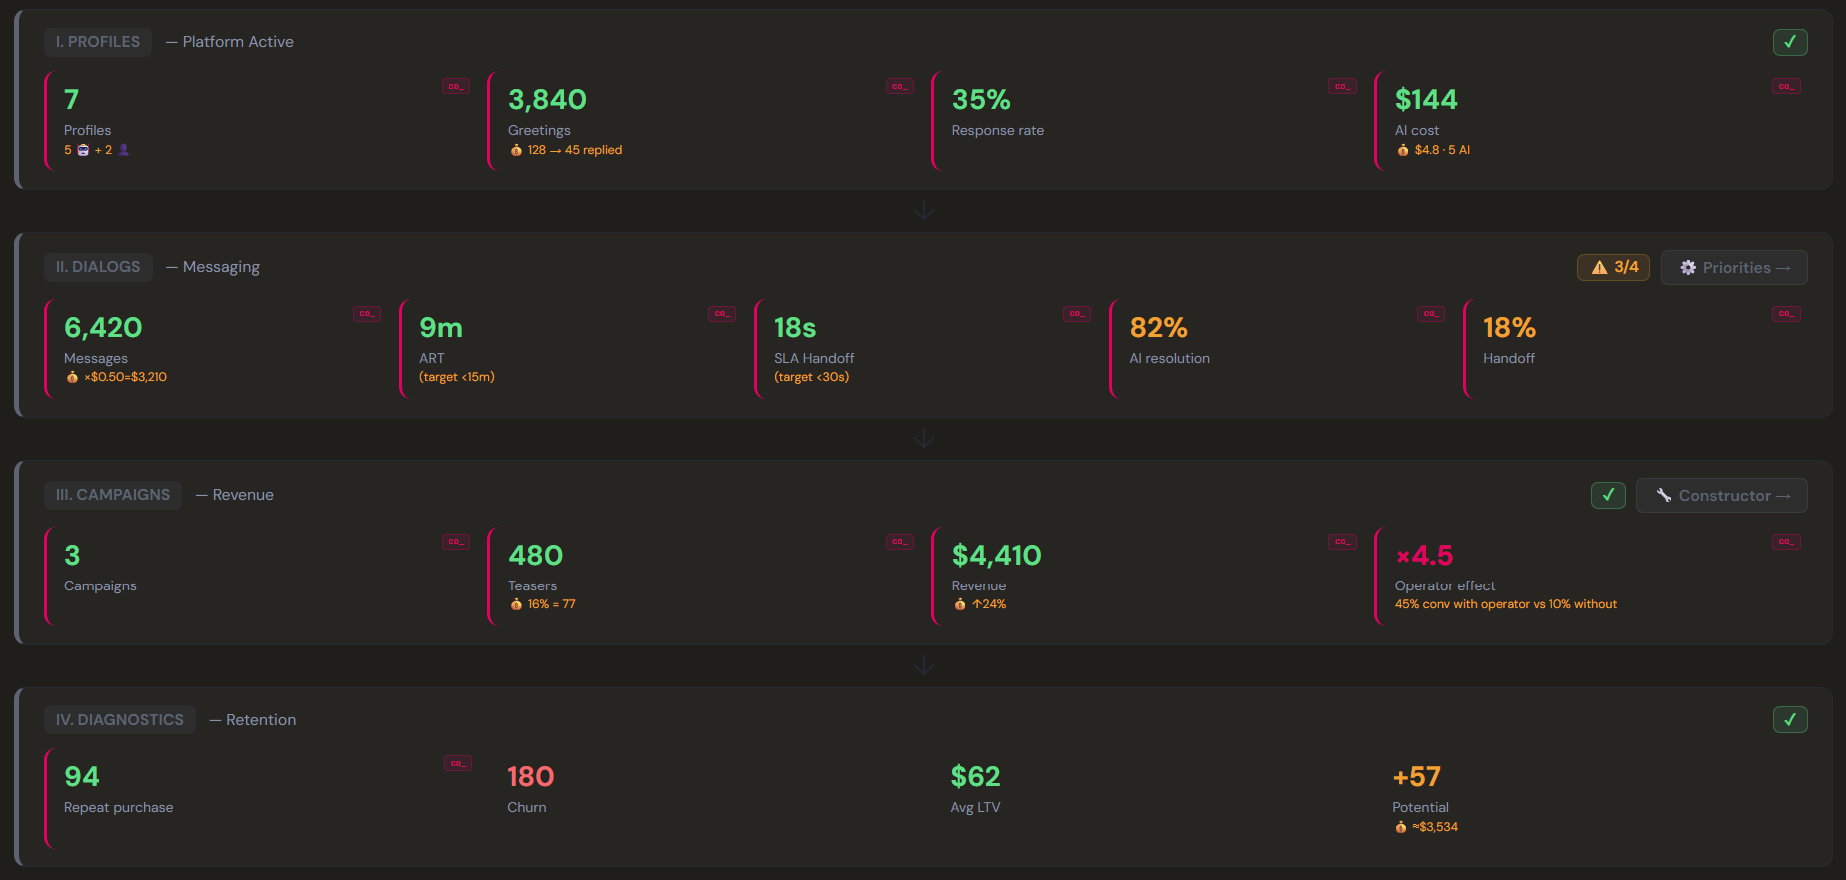Screen dimensions: 1846x880
Task: Toggle the Profiles section green checkmark
Action: click(1790, 42)
